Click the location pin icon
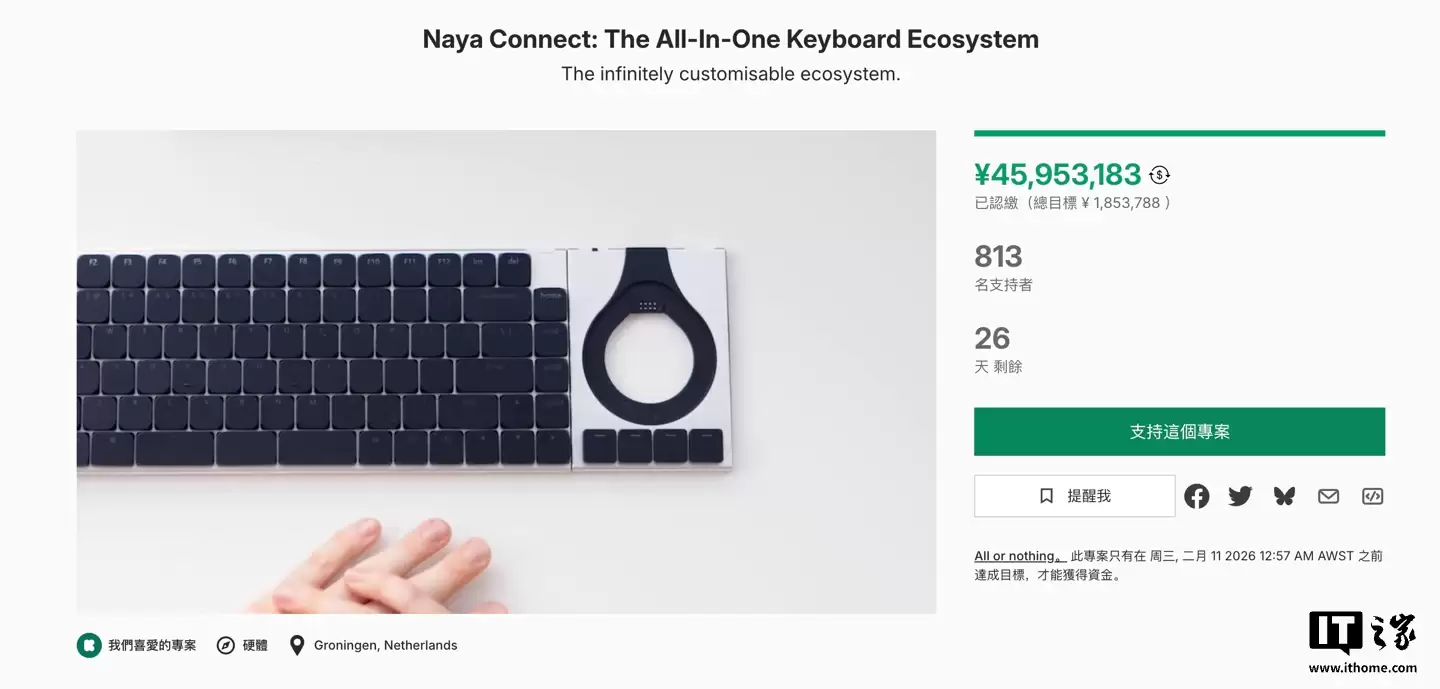This screenshot has width=1440, height=689. click(x=296, y=645)
